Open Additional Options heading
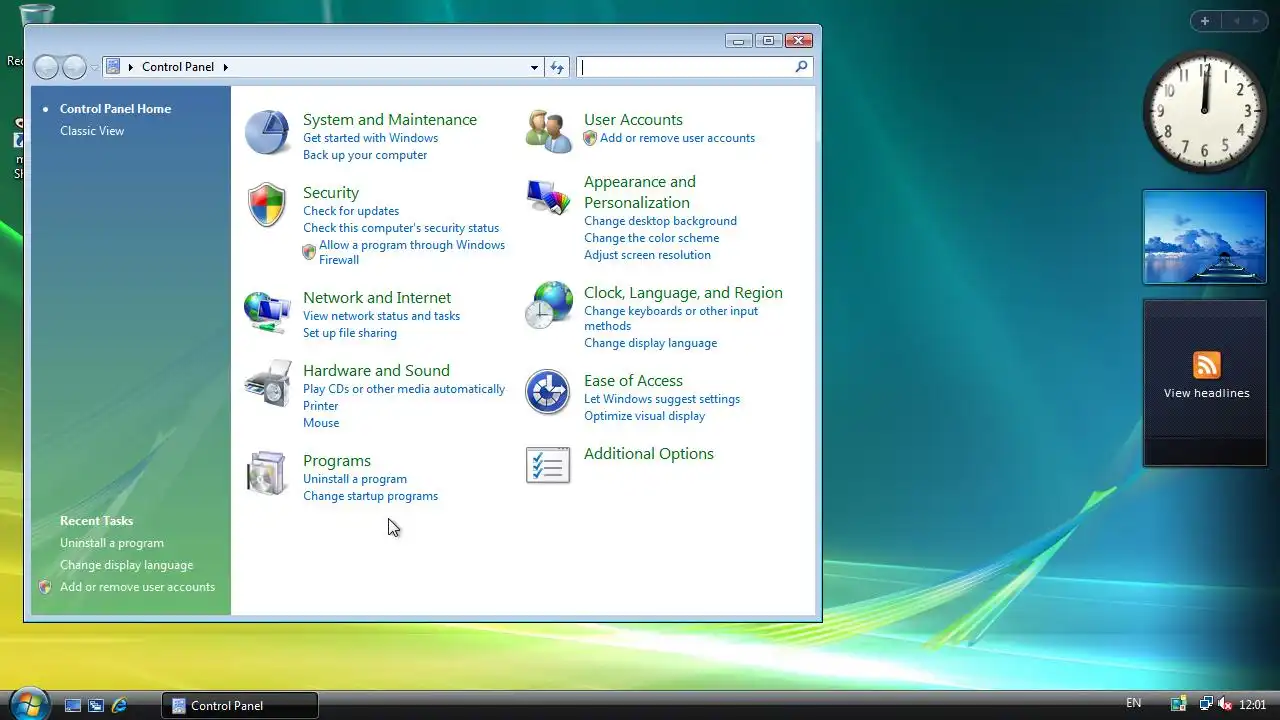 coord(648,453)
